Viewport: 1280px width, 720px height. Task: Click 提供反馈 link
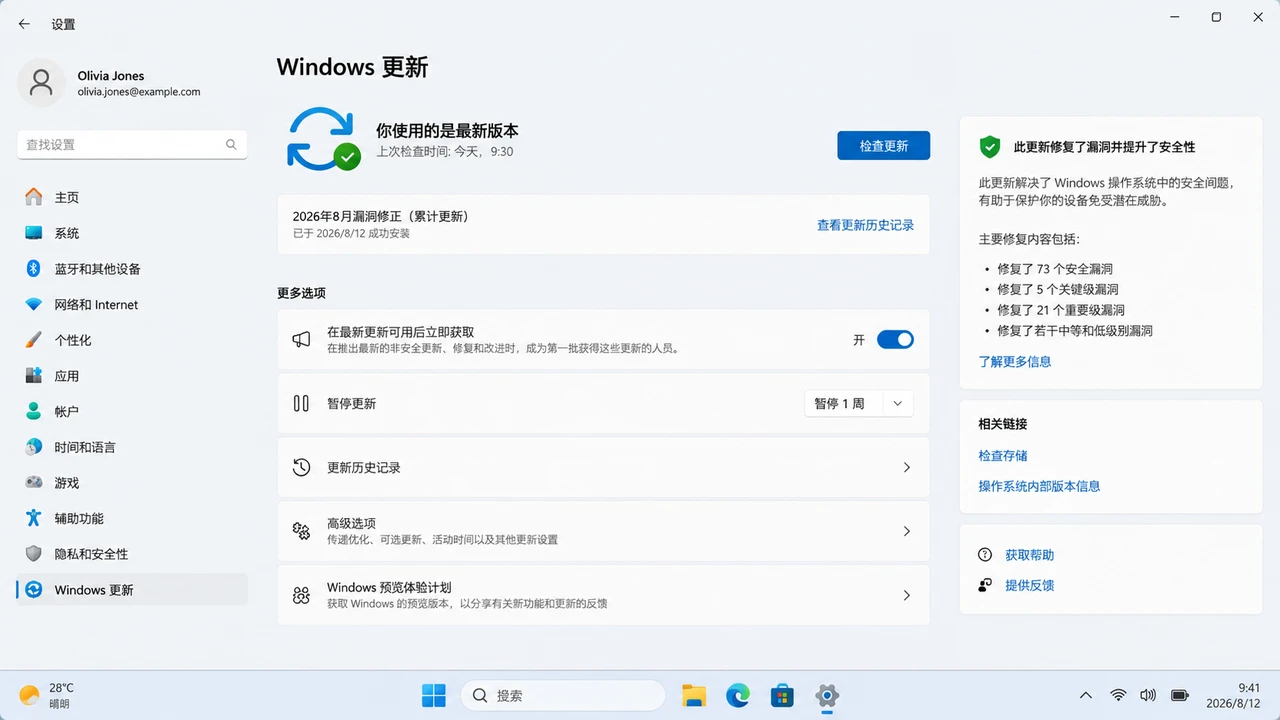(x=1029, y=585)
